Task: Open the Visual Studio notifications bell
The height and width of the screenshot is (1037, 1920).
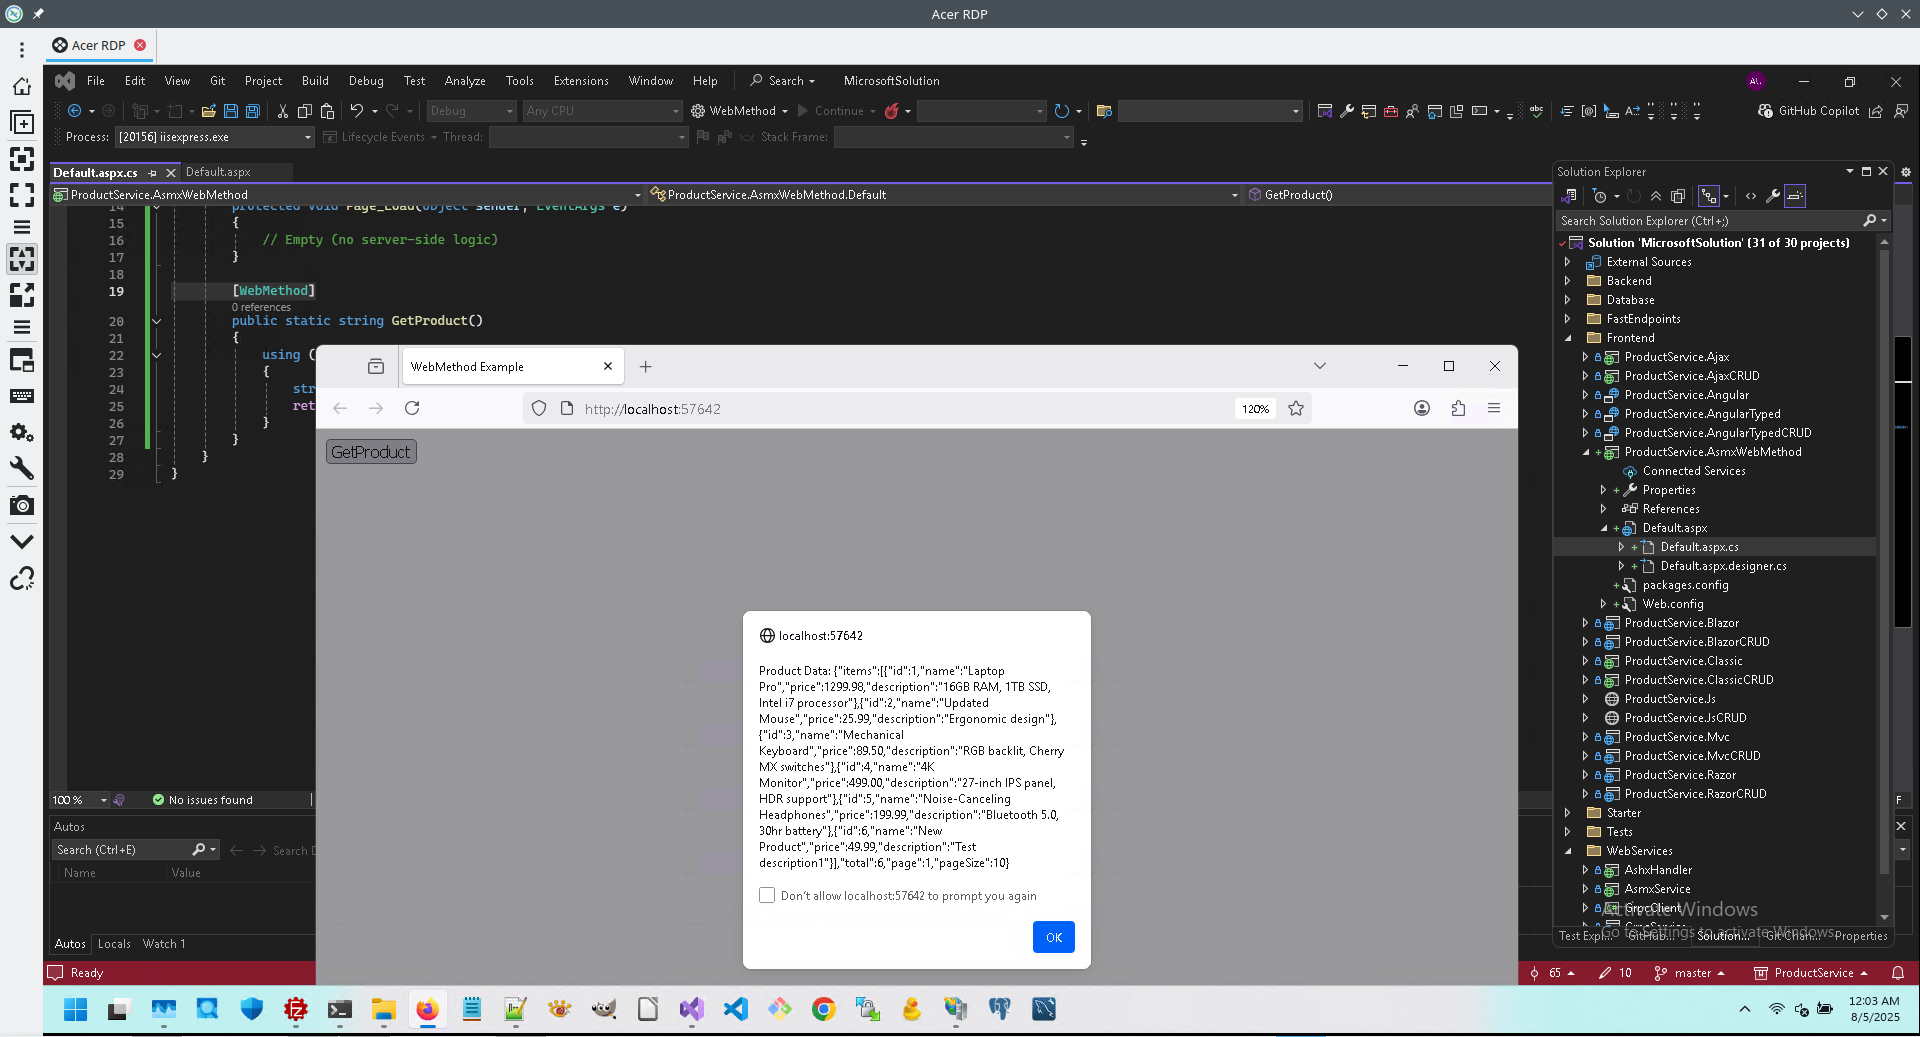Action: coord(1898,973)
